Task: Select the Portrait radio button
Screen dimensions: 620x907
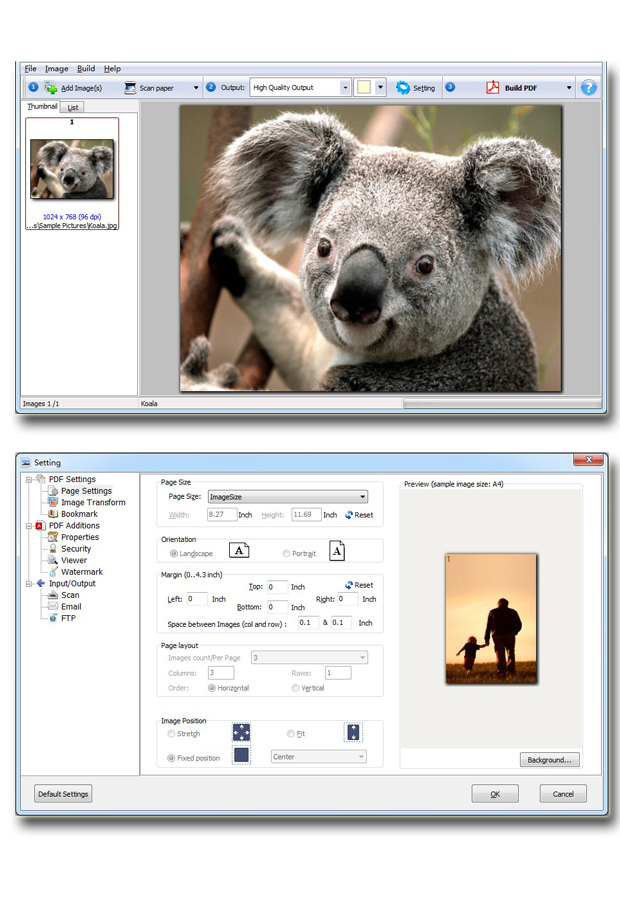Action: tap(286, 554)
